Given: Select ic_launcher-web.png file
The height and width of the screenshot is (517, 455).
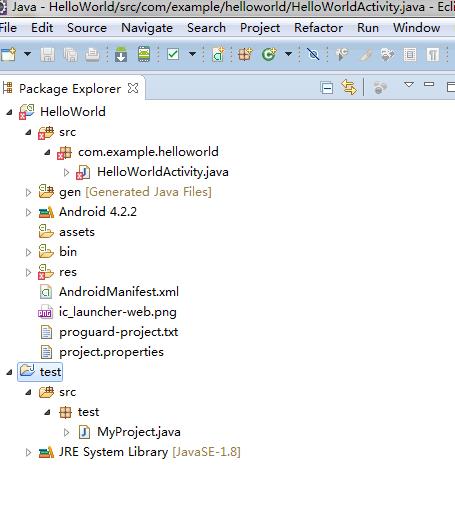Looking at the screenshot, I should coord(118,312).
